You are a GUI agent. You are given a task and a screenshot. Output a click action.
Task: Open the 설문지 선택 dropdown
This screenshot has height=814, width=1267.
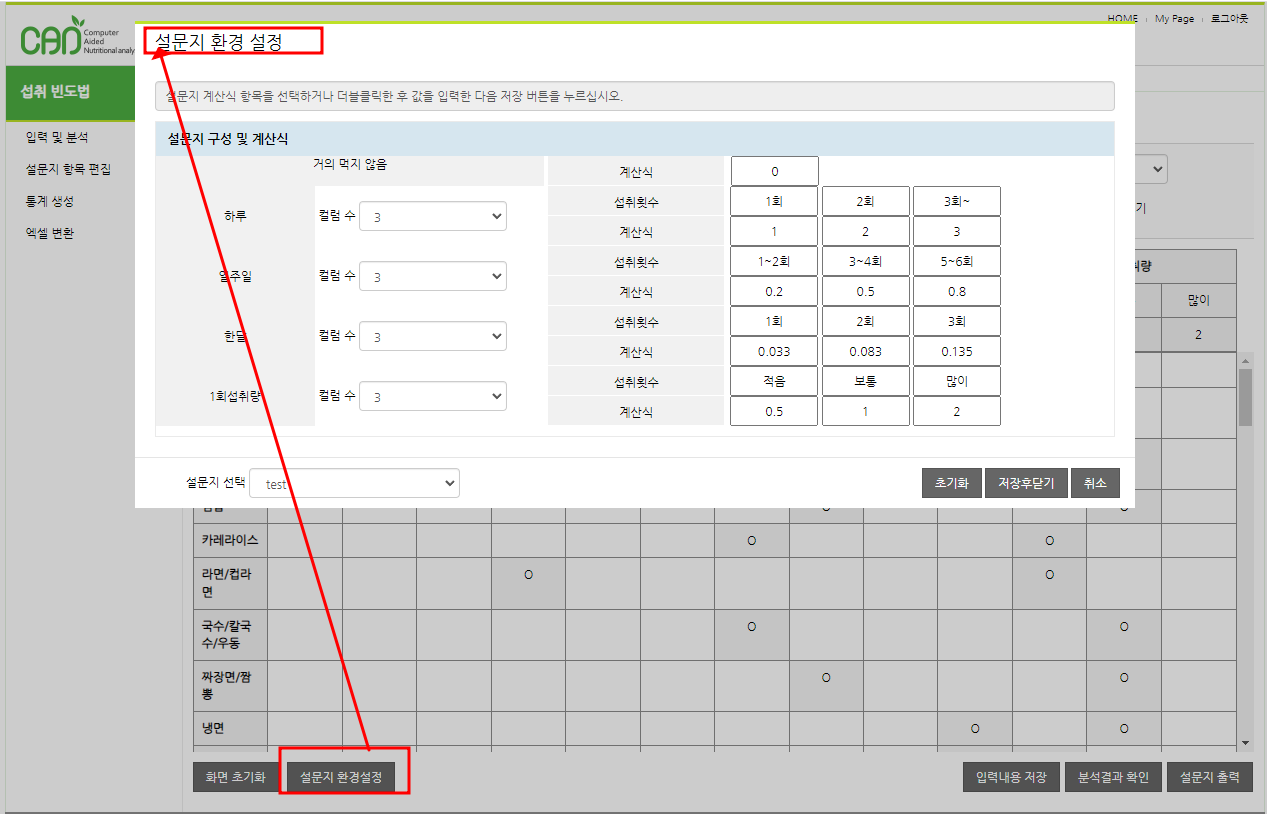354,483
